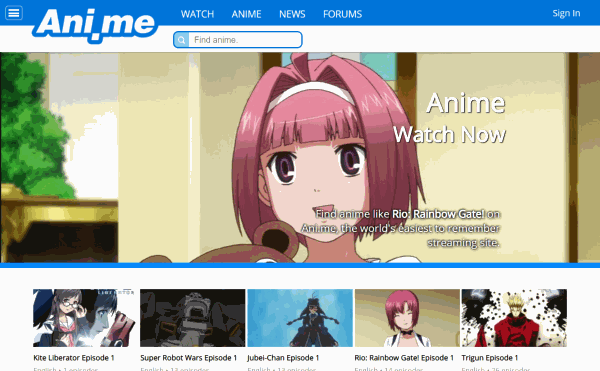The height and width of the screenshot is (371, 600).
Task: Open the Trigun thumbnail image
Action: pyautogui.click(x=514, y=318)
